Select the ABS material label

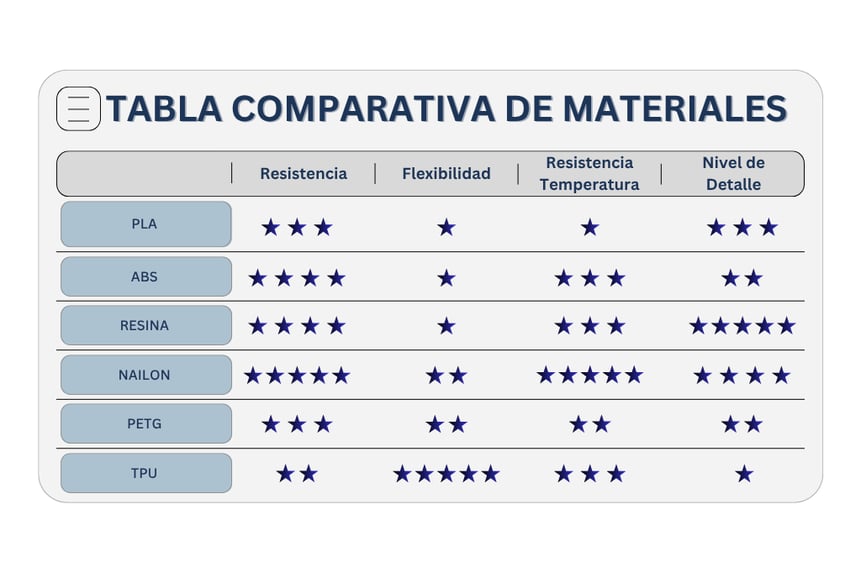146,277
